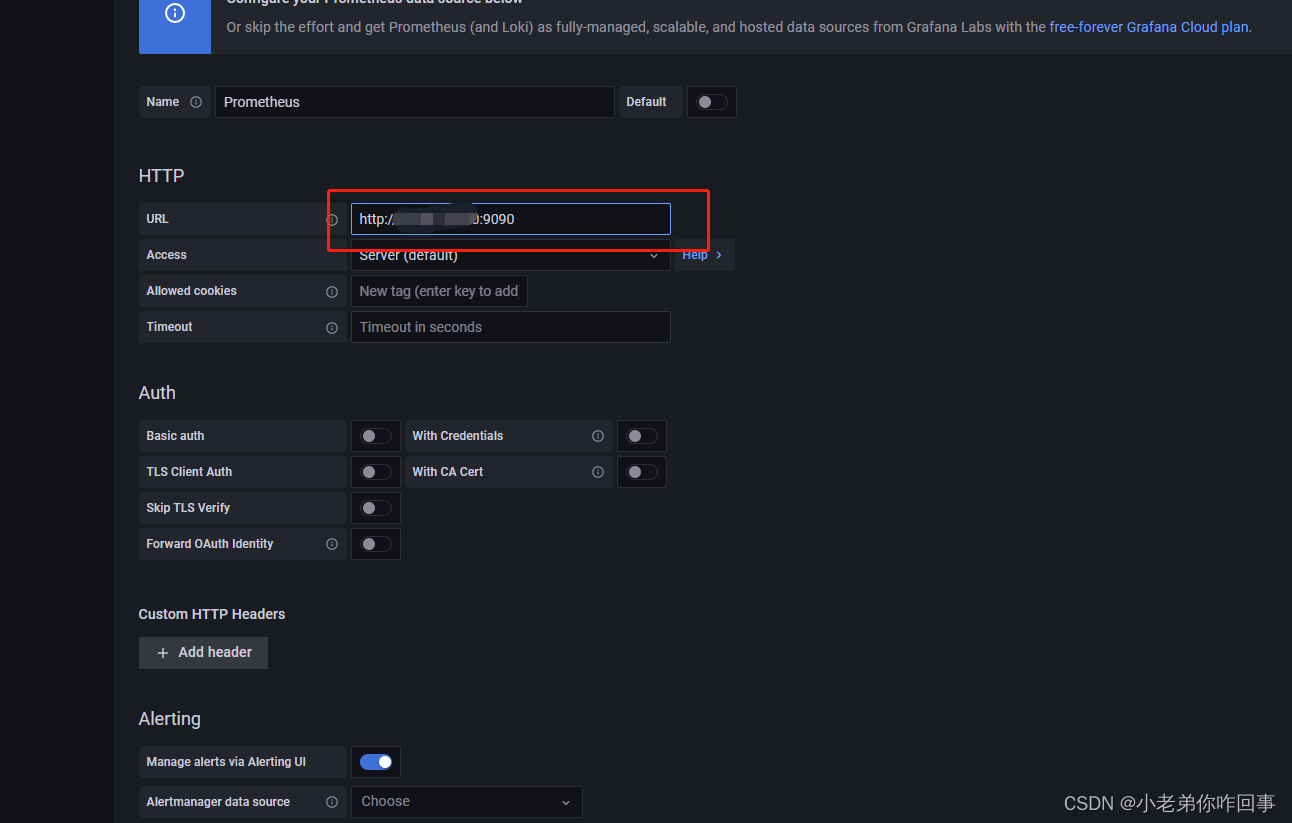
Task: Disable Manage alerts via Alerting UI
Action: tap(376, 762)
